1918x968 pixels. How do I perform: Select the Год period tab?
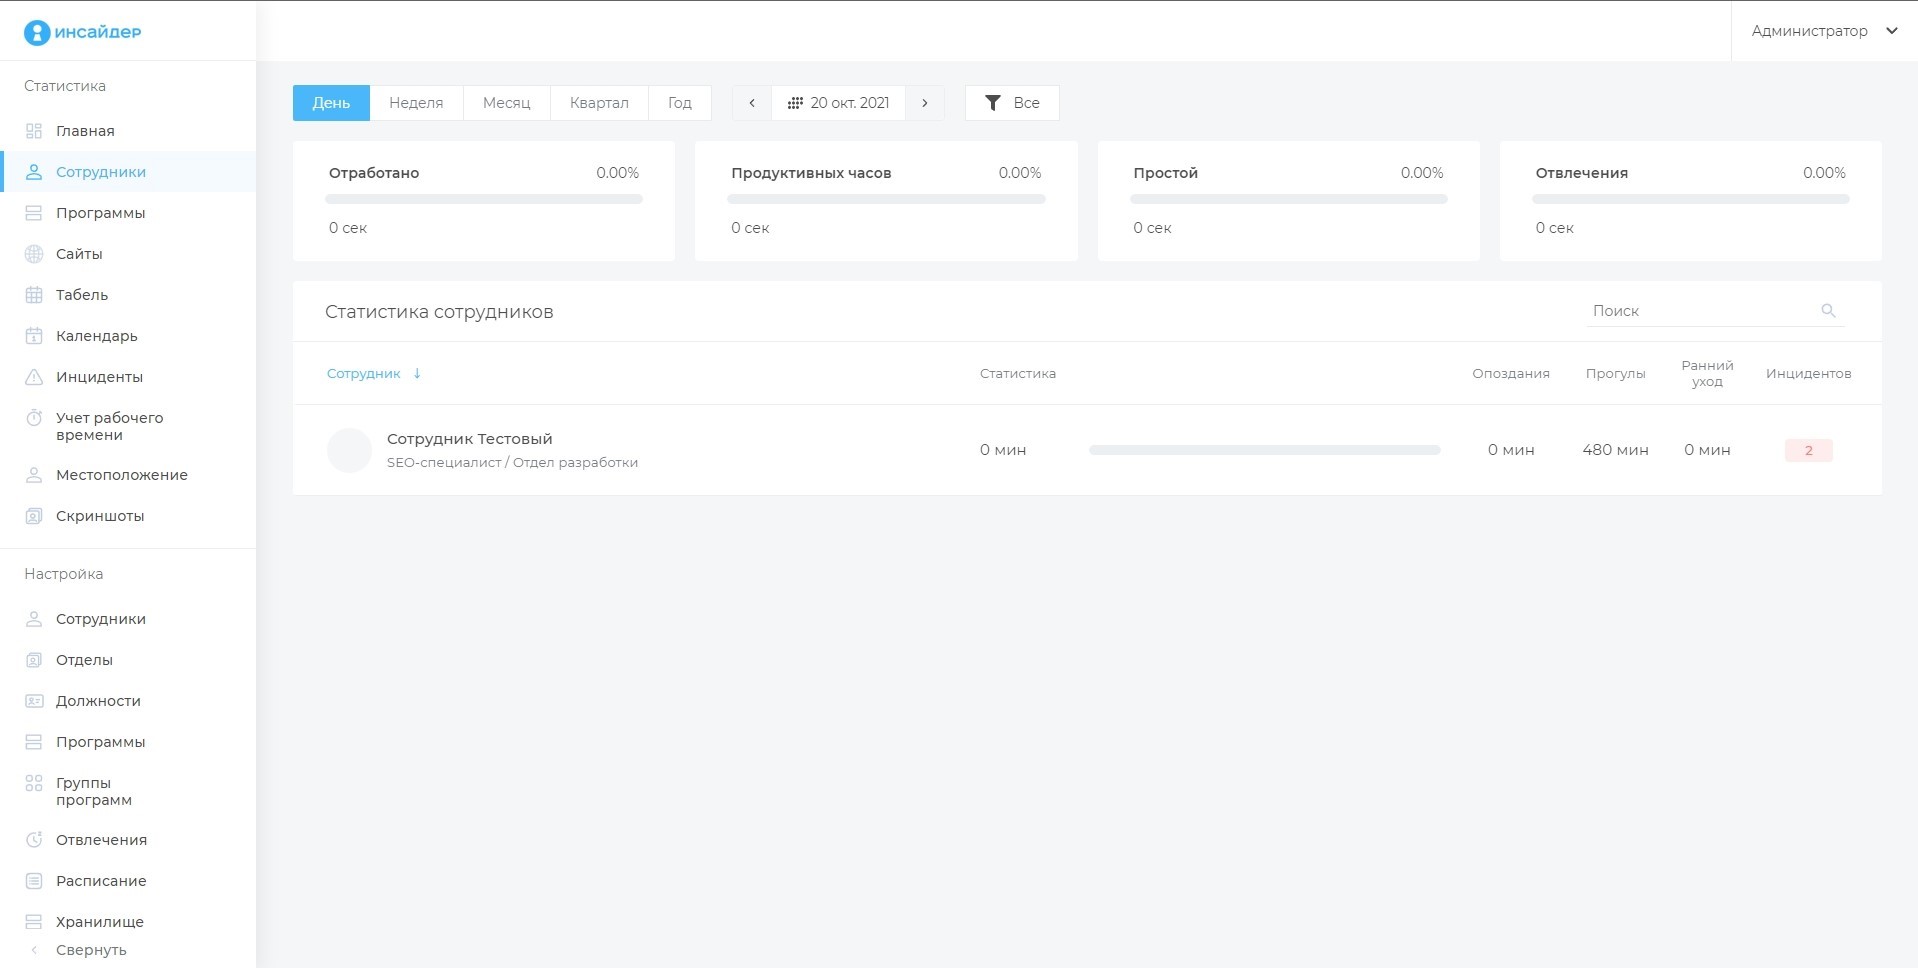tap(680, 103)
